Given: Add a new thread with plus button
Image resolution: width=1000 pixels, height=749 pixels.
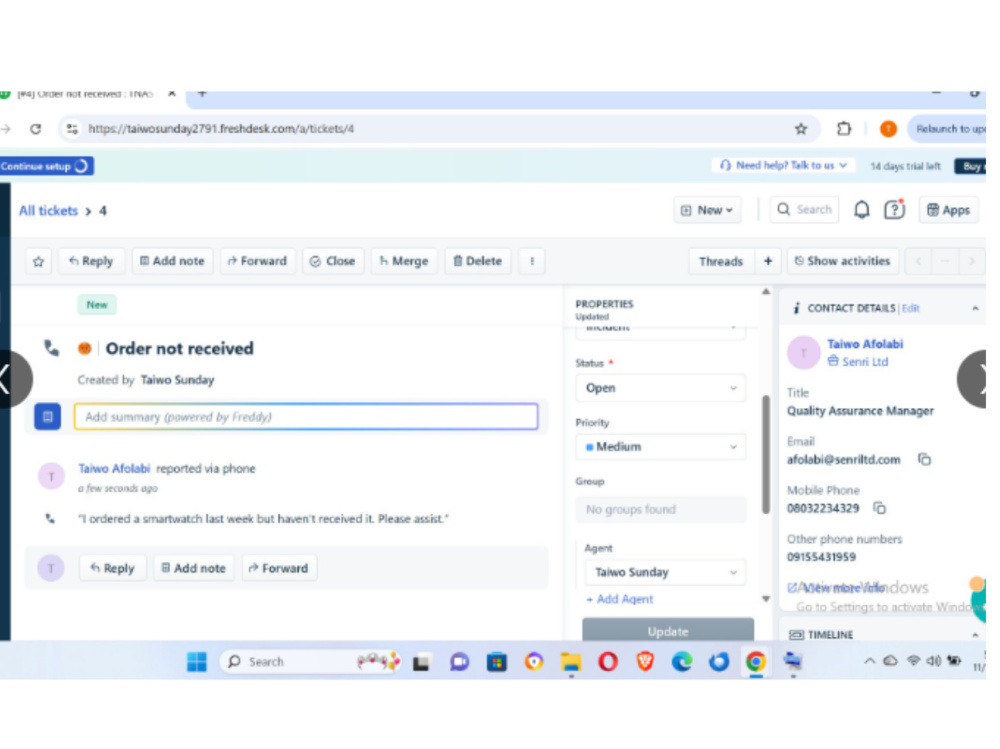Looking at the screenshot, I should point(768,262).
